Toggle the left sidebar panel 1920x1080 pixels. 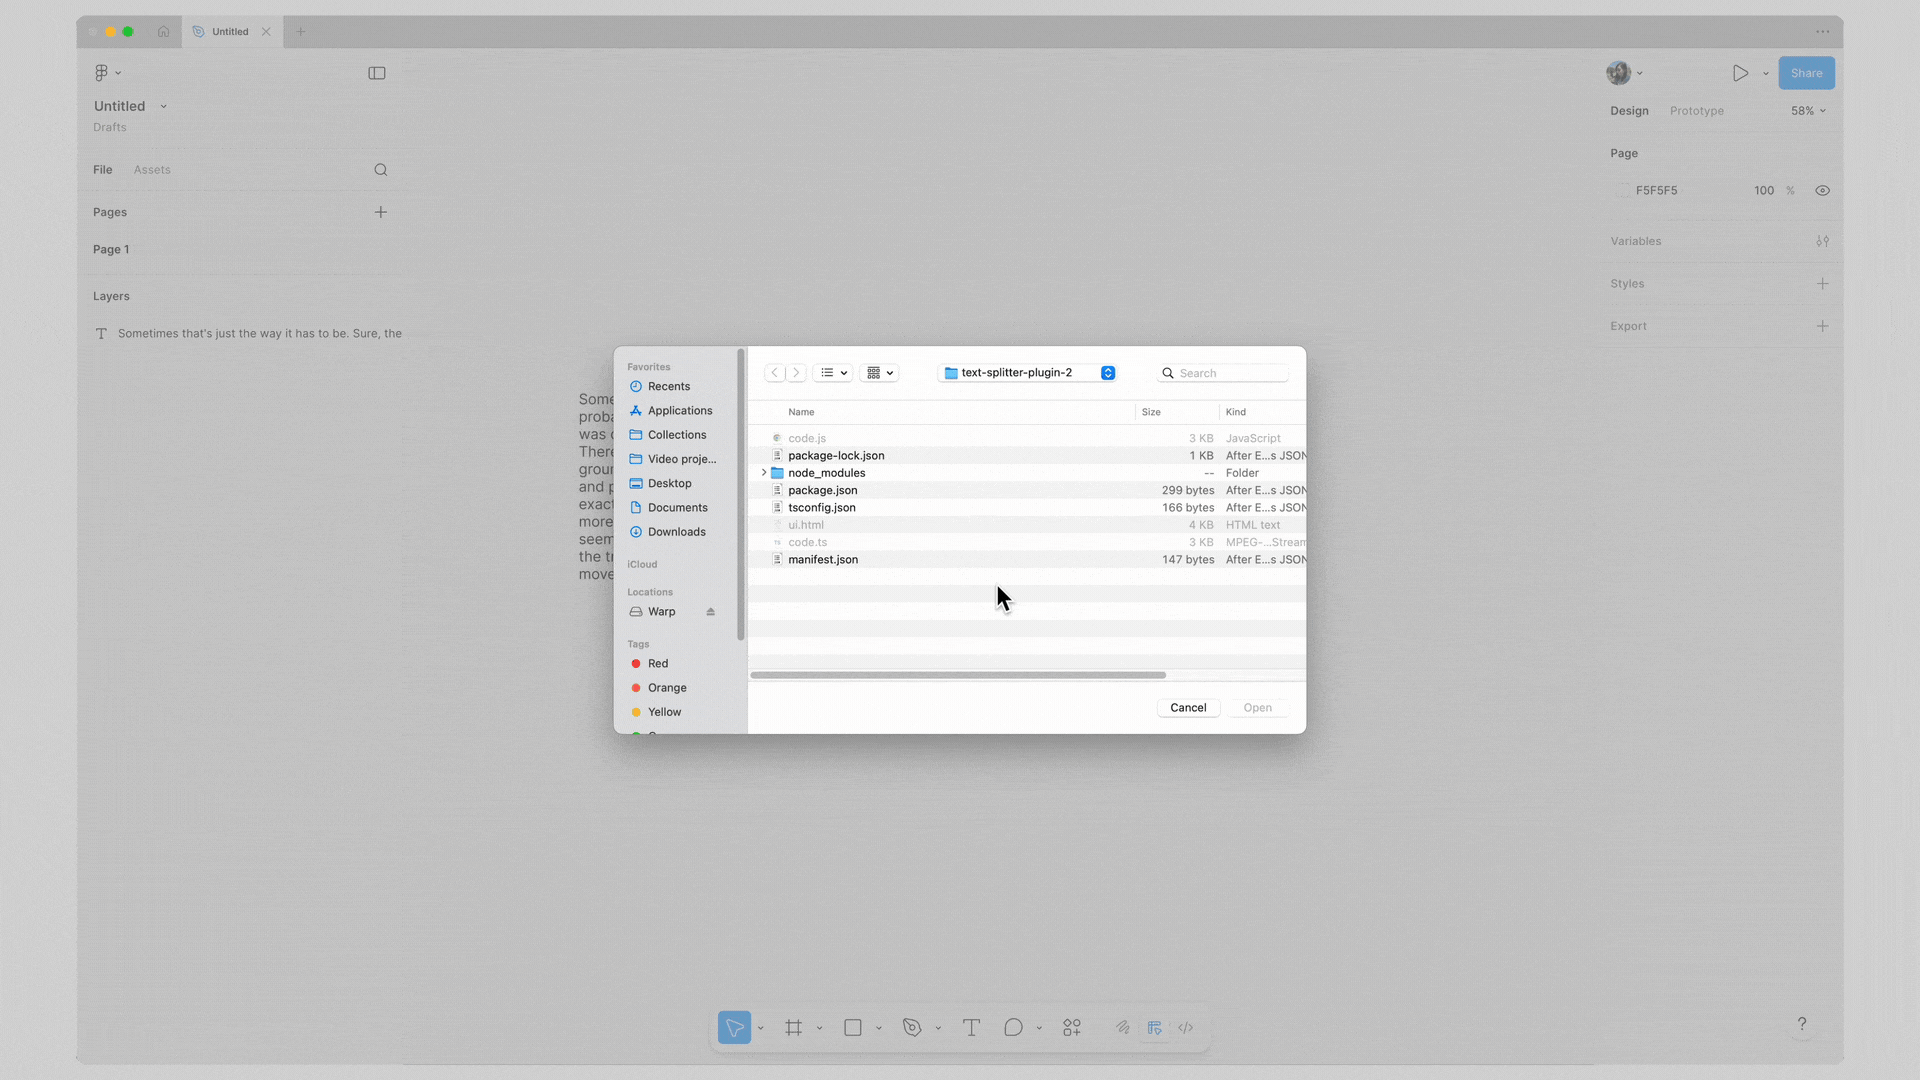coord(377,73)
